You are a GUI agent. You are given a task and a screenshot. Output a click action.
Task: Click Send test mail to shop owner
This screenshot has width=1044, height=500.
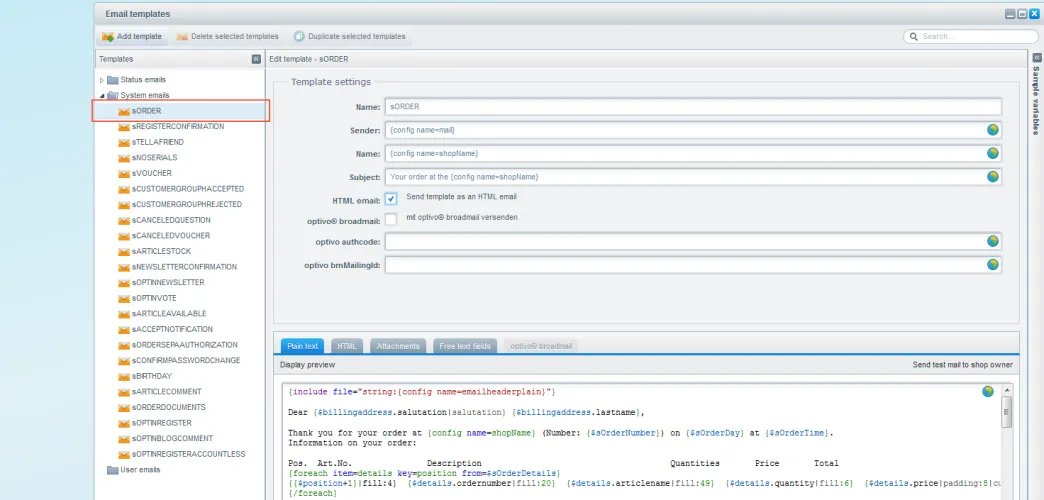[962, 365]
